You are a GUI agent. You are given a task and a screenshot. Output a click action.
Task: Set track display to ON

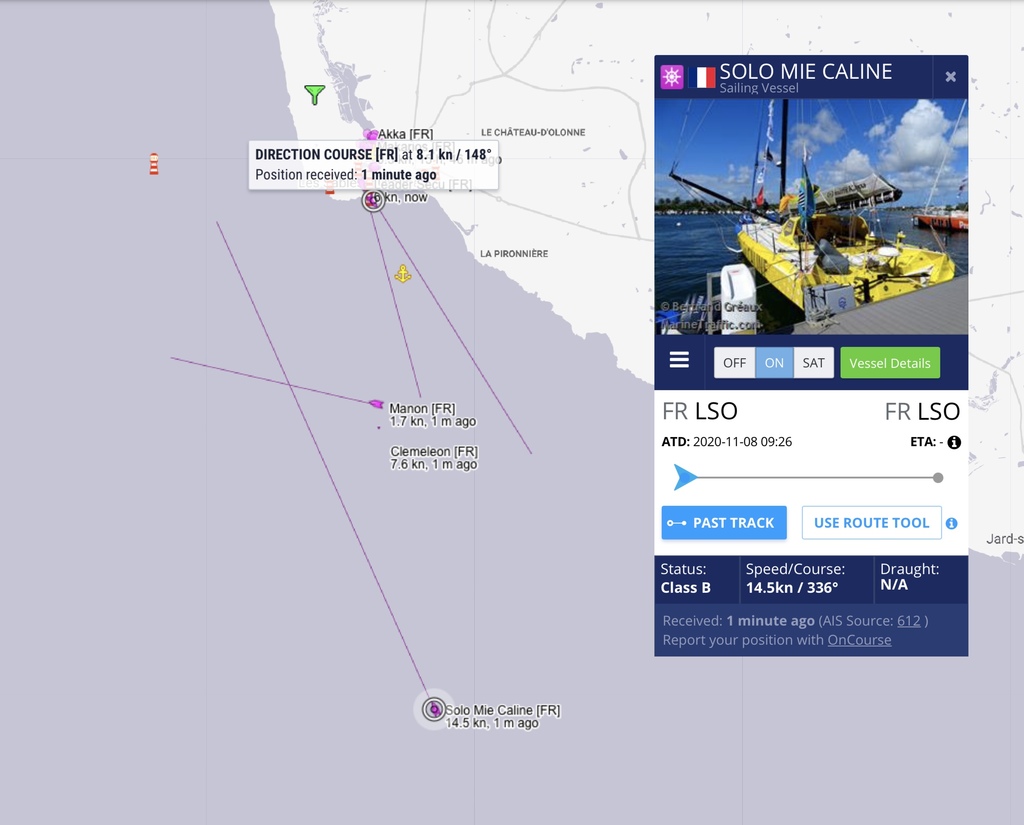pyautogui.click(x=775, y=363)
